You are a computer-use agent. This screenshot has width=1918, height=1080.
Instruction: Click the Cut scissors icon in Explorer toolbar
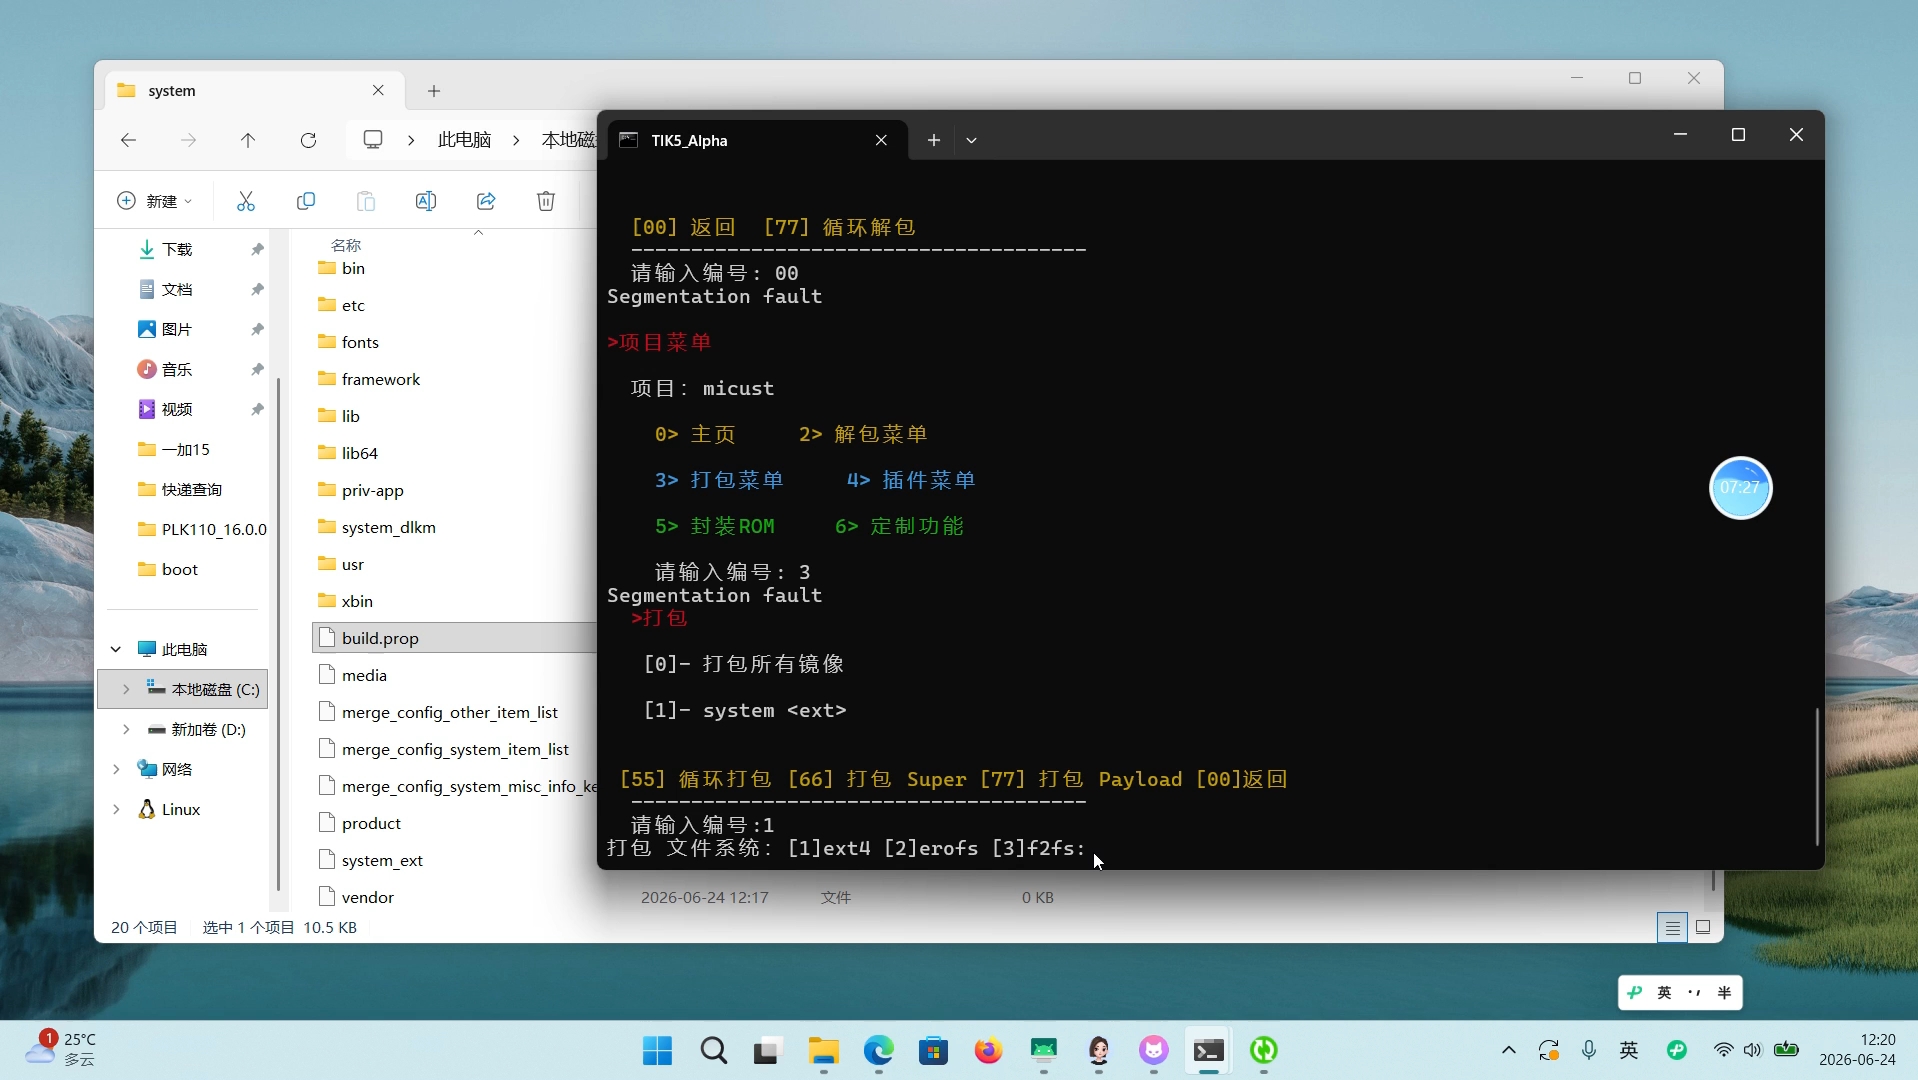click(246, 201)
